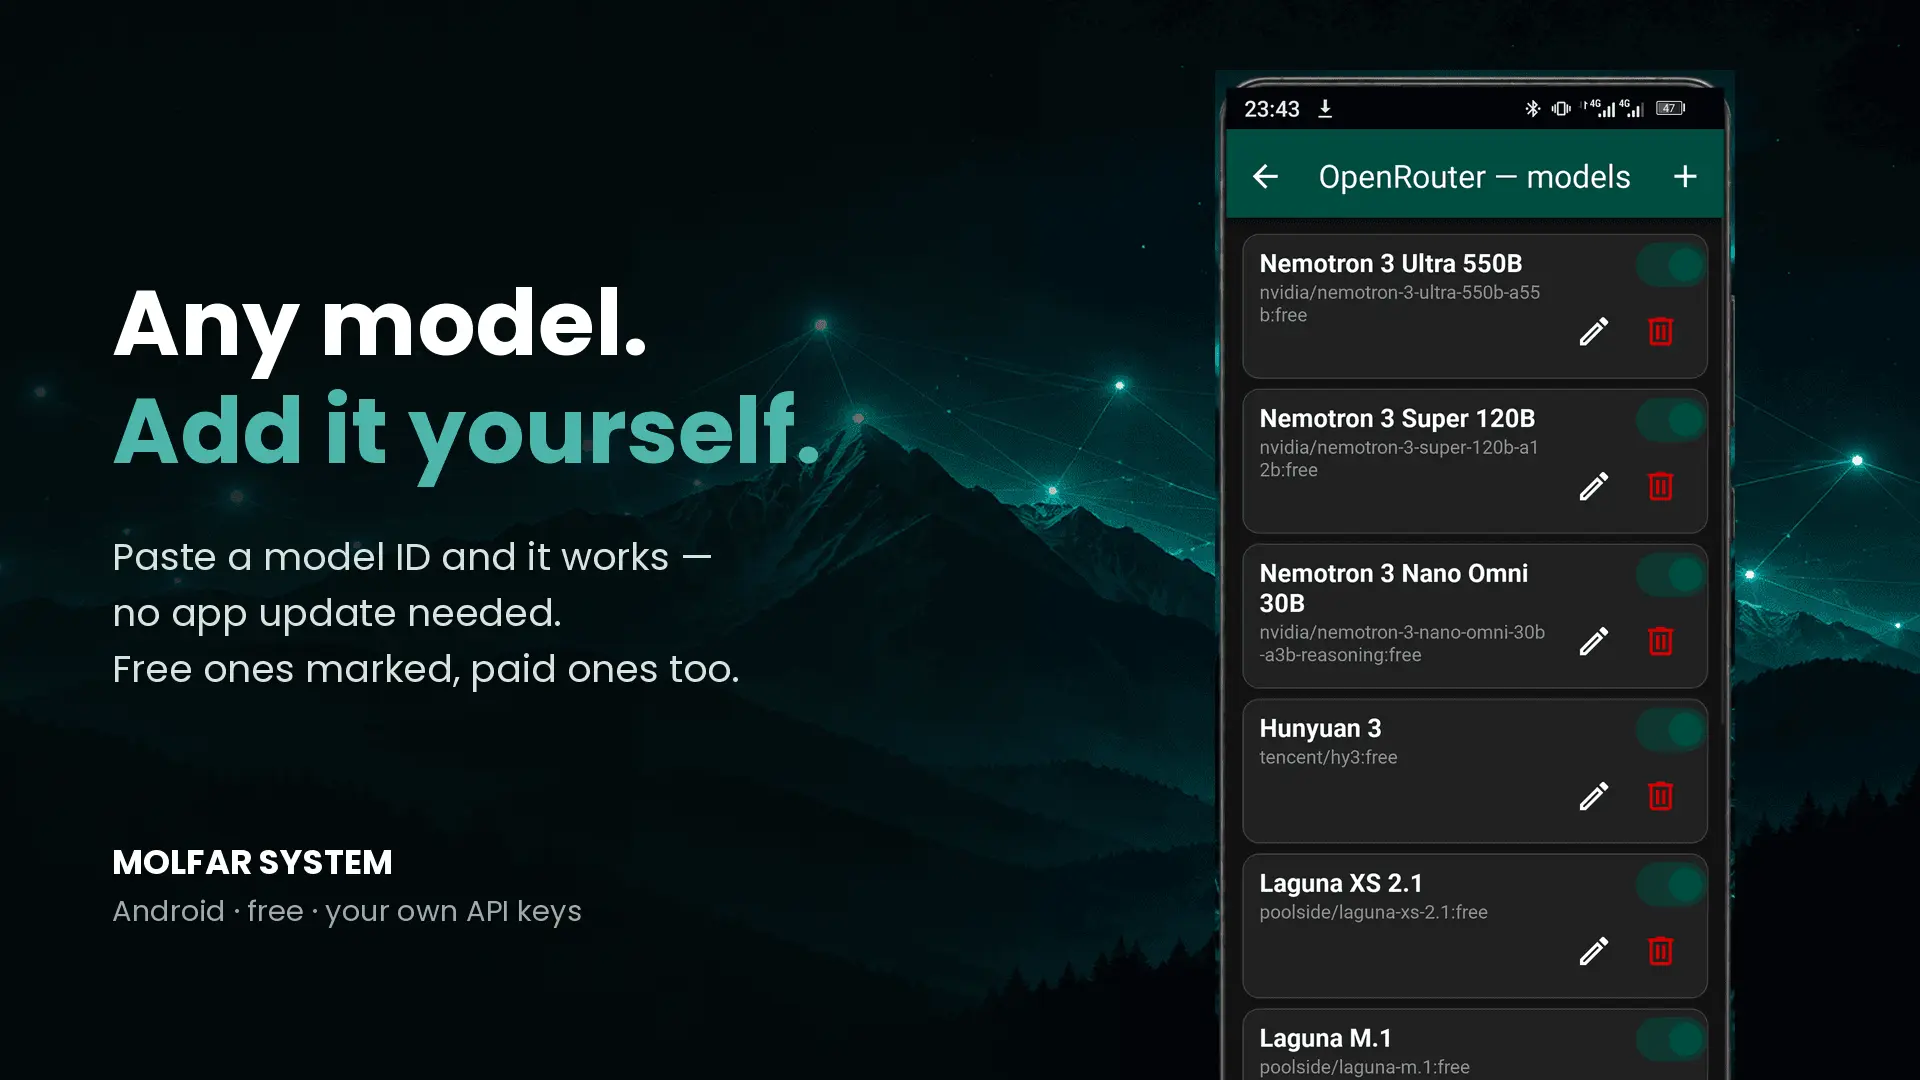Add a new model with the plus icon
This screenshot has height=1080, width=1920.
(x=1685, y=177)
